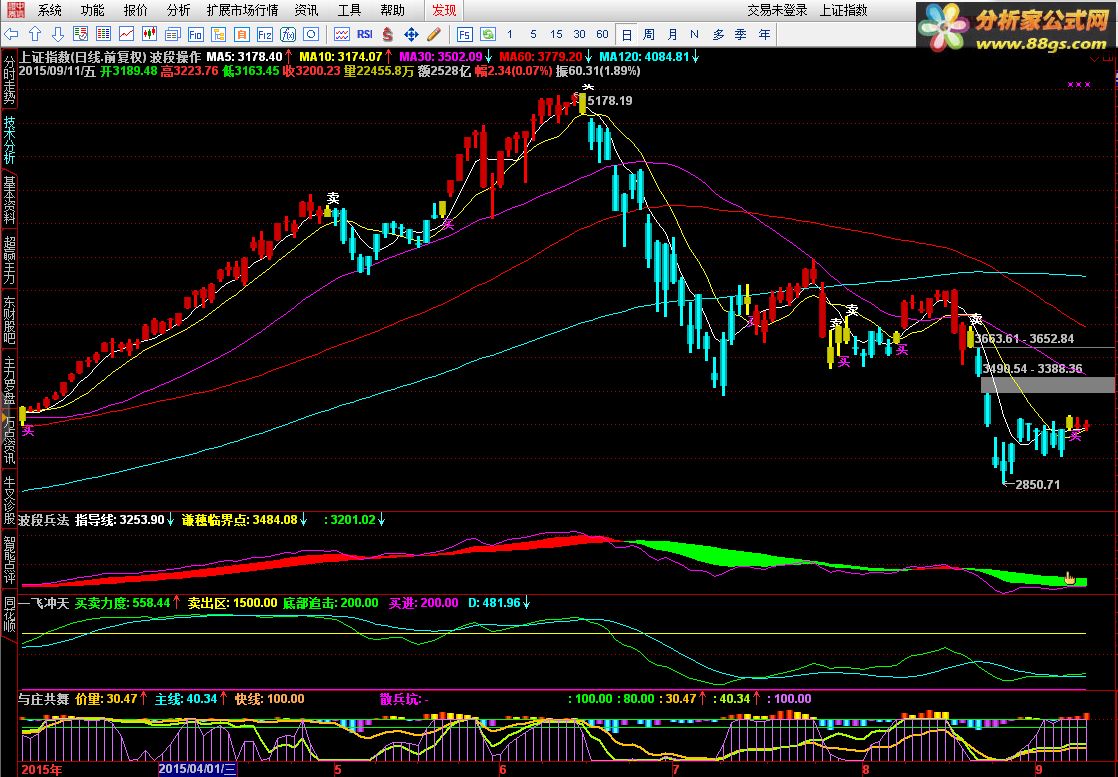1118x777 pixels.
Task: Click the app logo in menu bar
Action: coord(14,10)
